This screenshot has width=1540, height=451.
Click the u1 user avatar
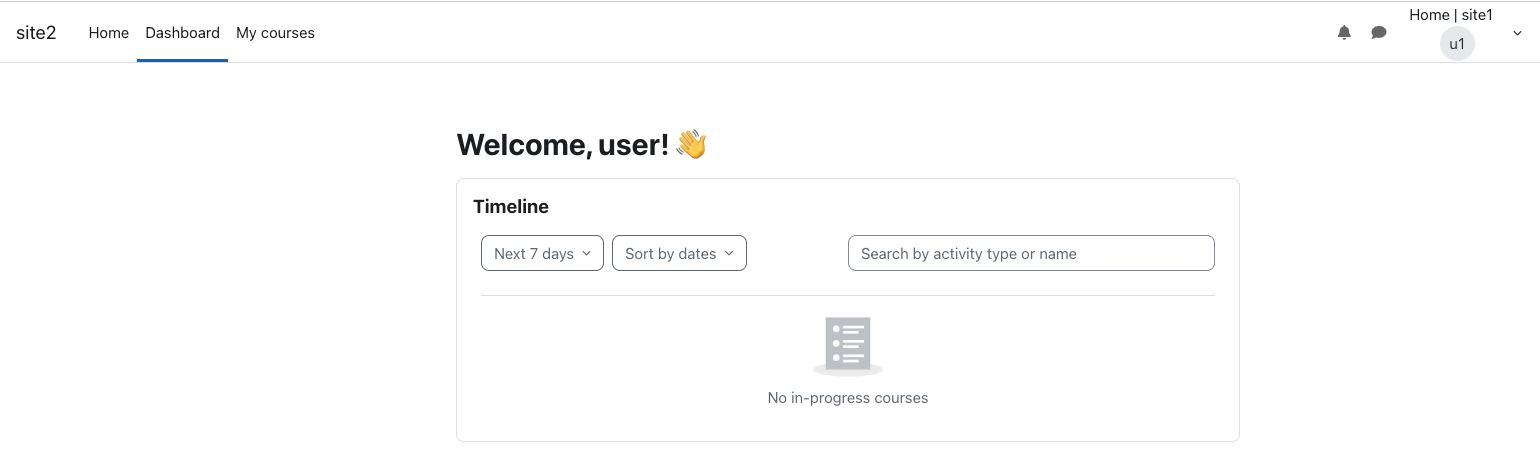pos(1457,44)
